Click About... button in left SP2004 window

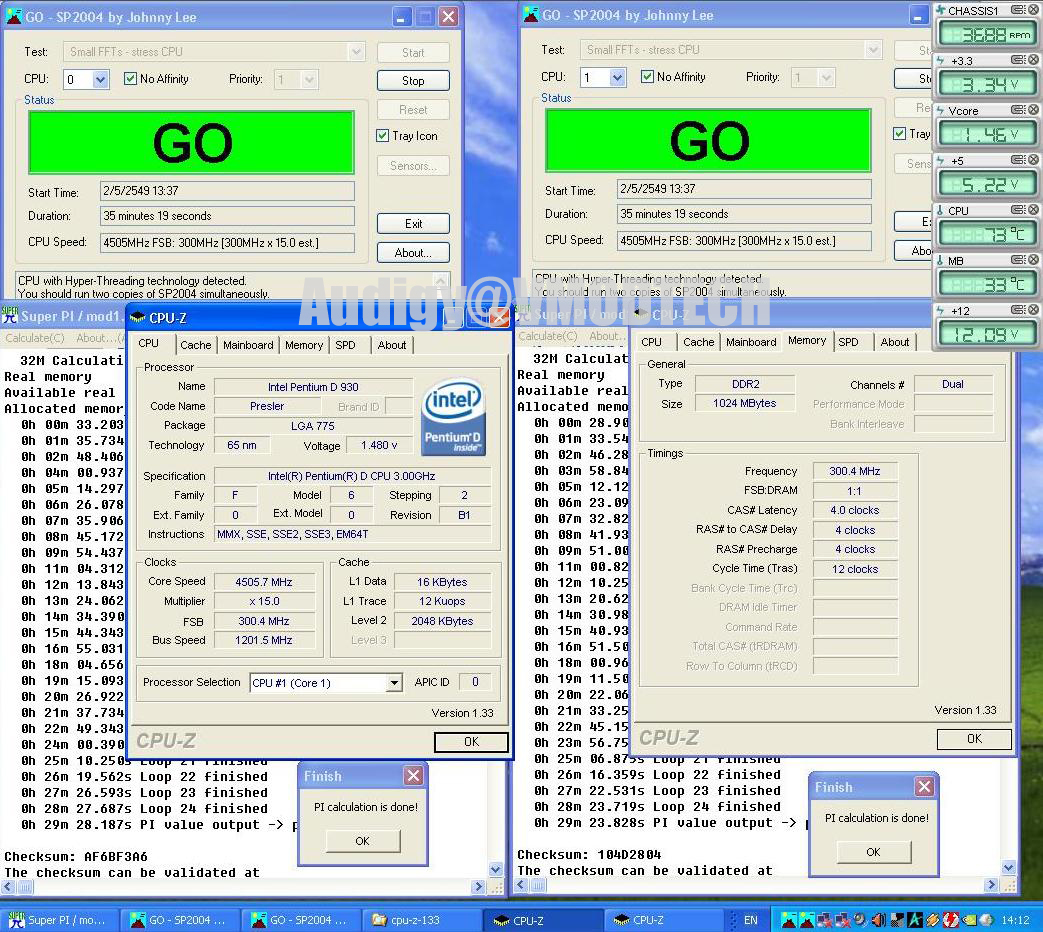coord(413,253)
